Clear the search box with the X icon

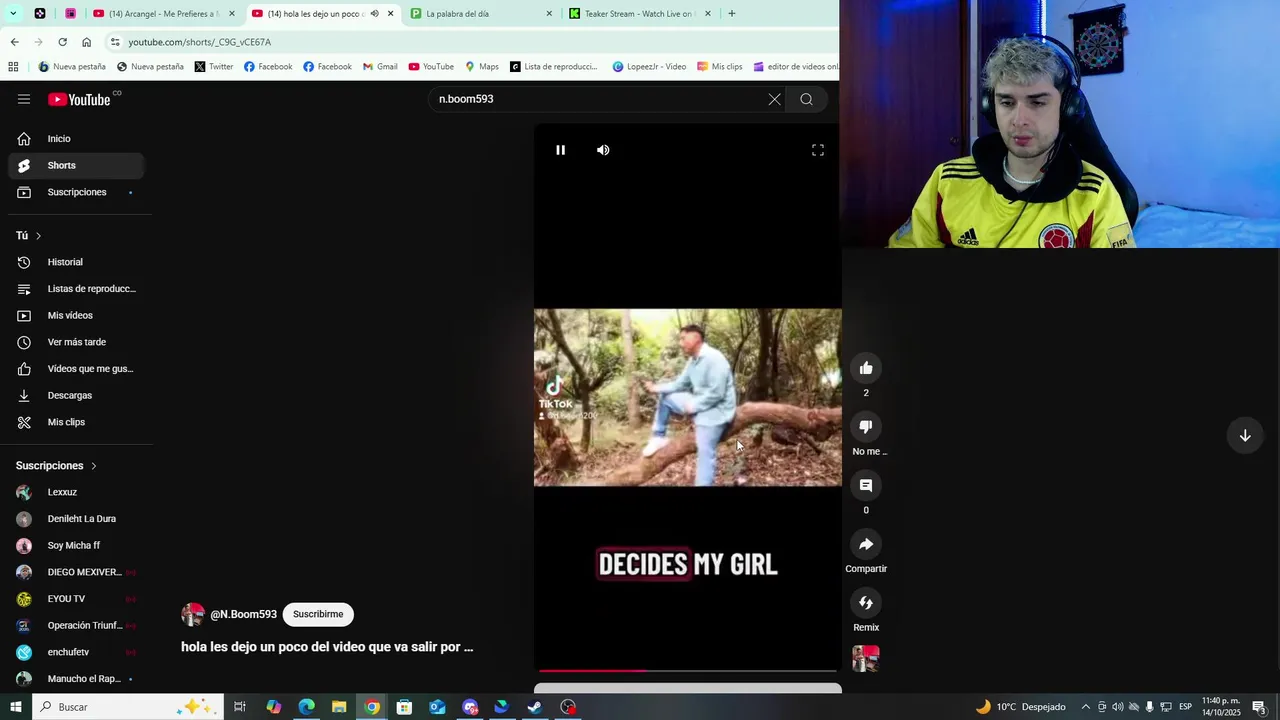(774, 99)
